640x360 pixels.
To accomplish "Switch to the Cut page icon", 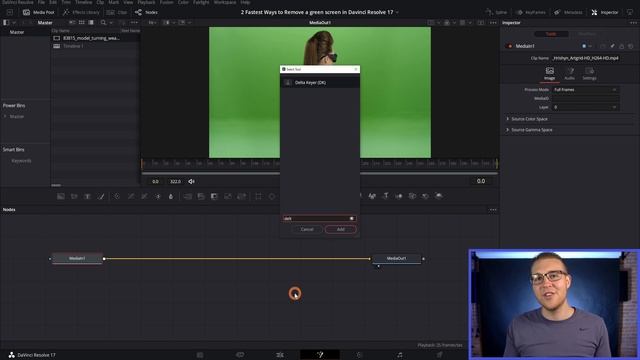I will click(240, 355).
